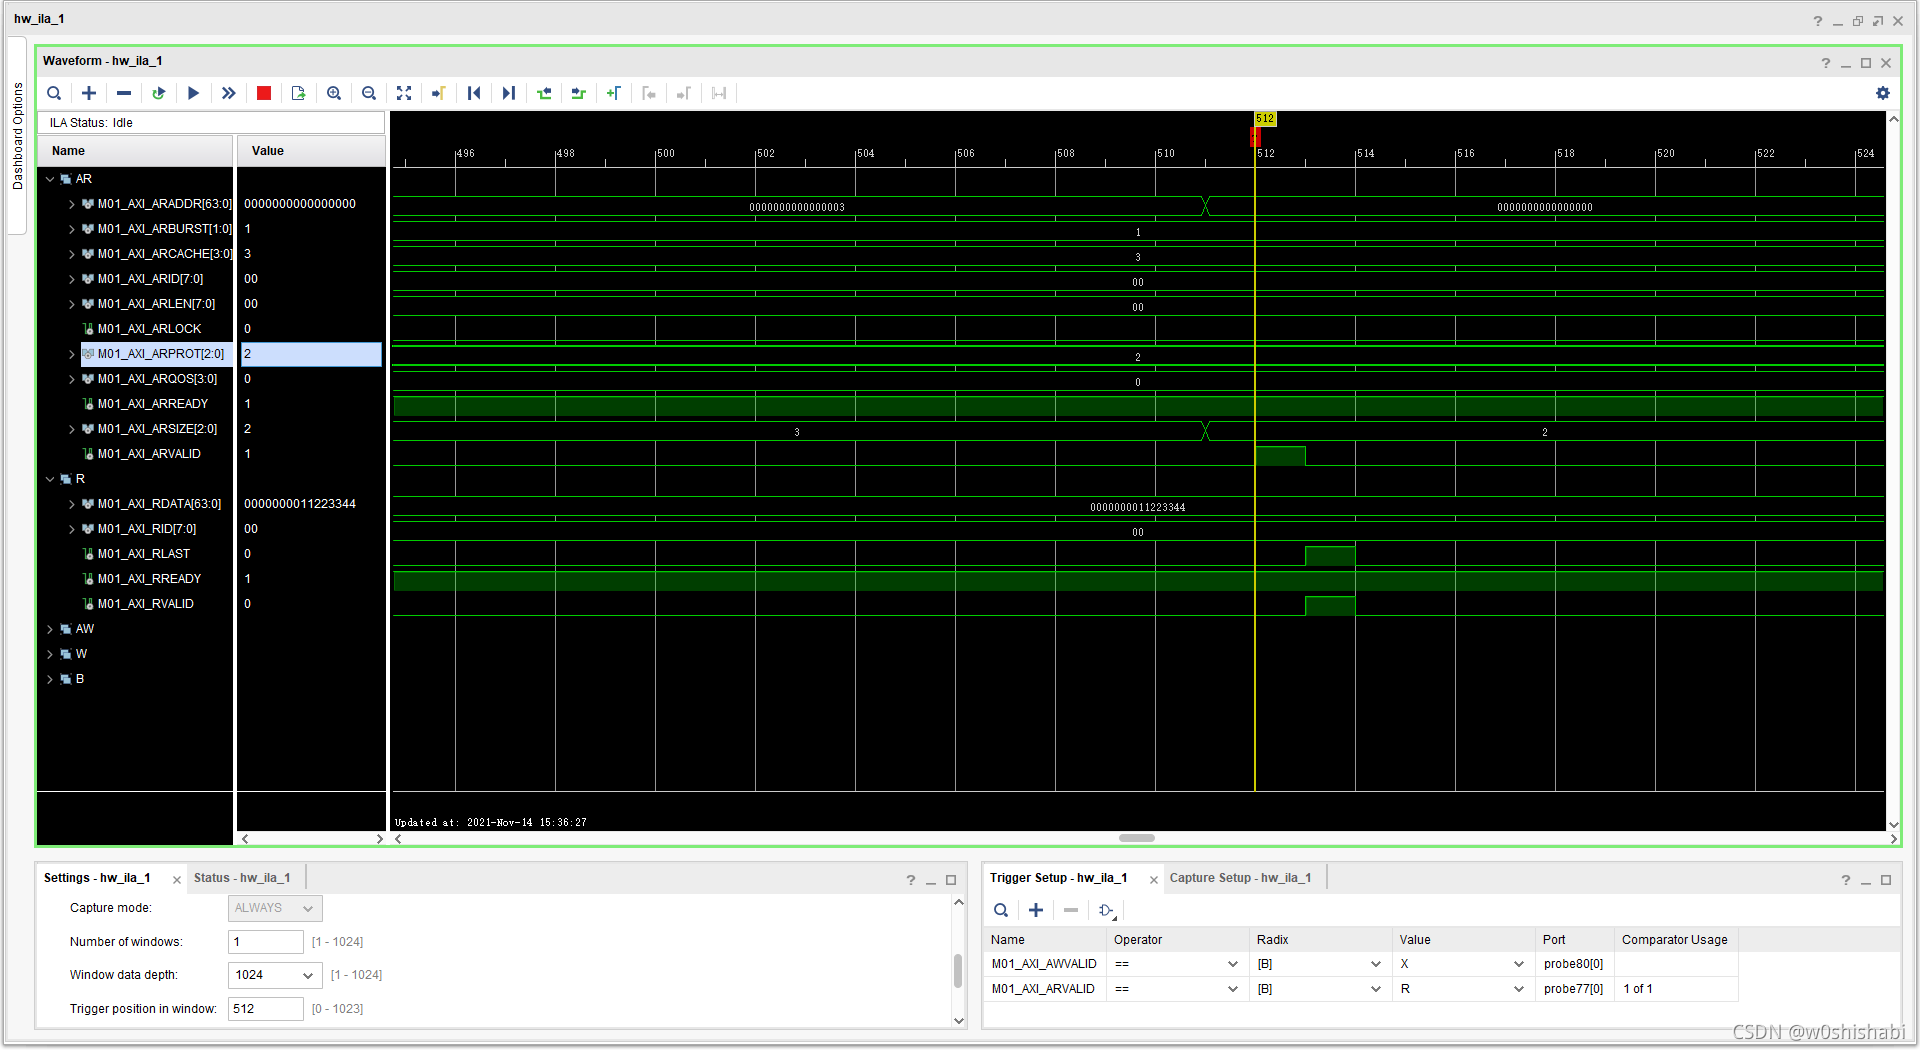Click the Trigger Setup remove probe icon
1920x1050 pixels.
[1071, 910]
